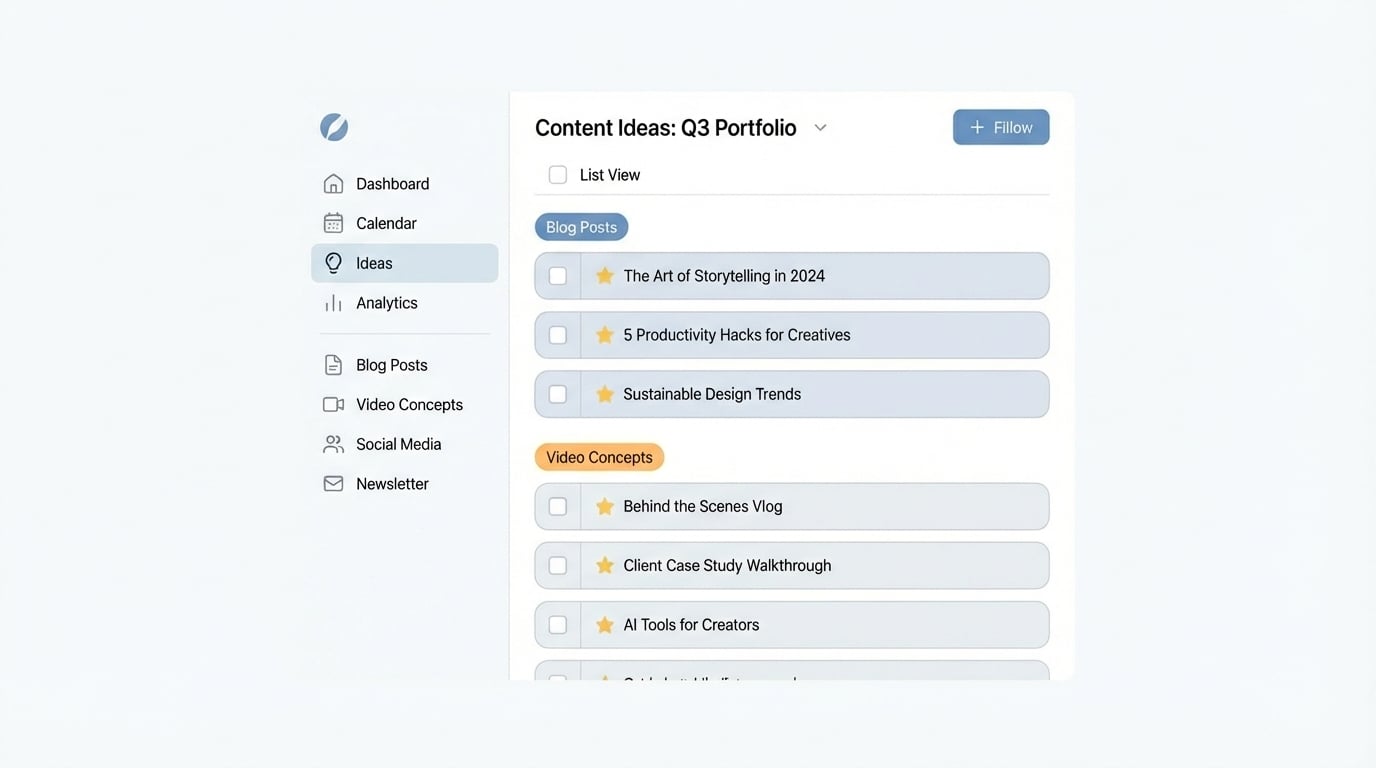Select the Ideas lightbulb icon

tap(333, 262)
